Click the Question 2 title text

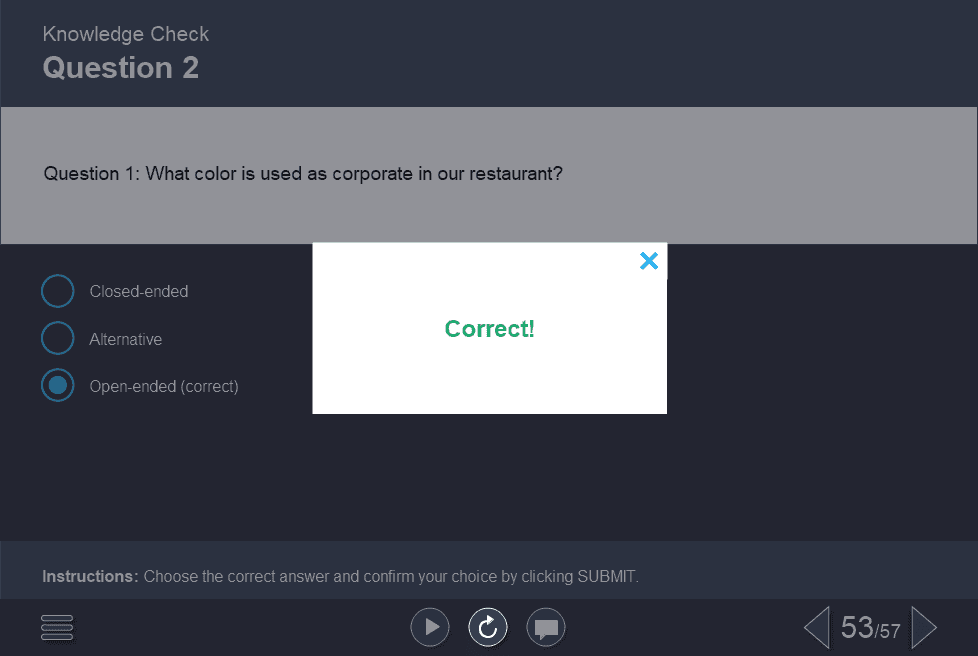(x=121, y=67)
